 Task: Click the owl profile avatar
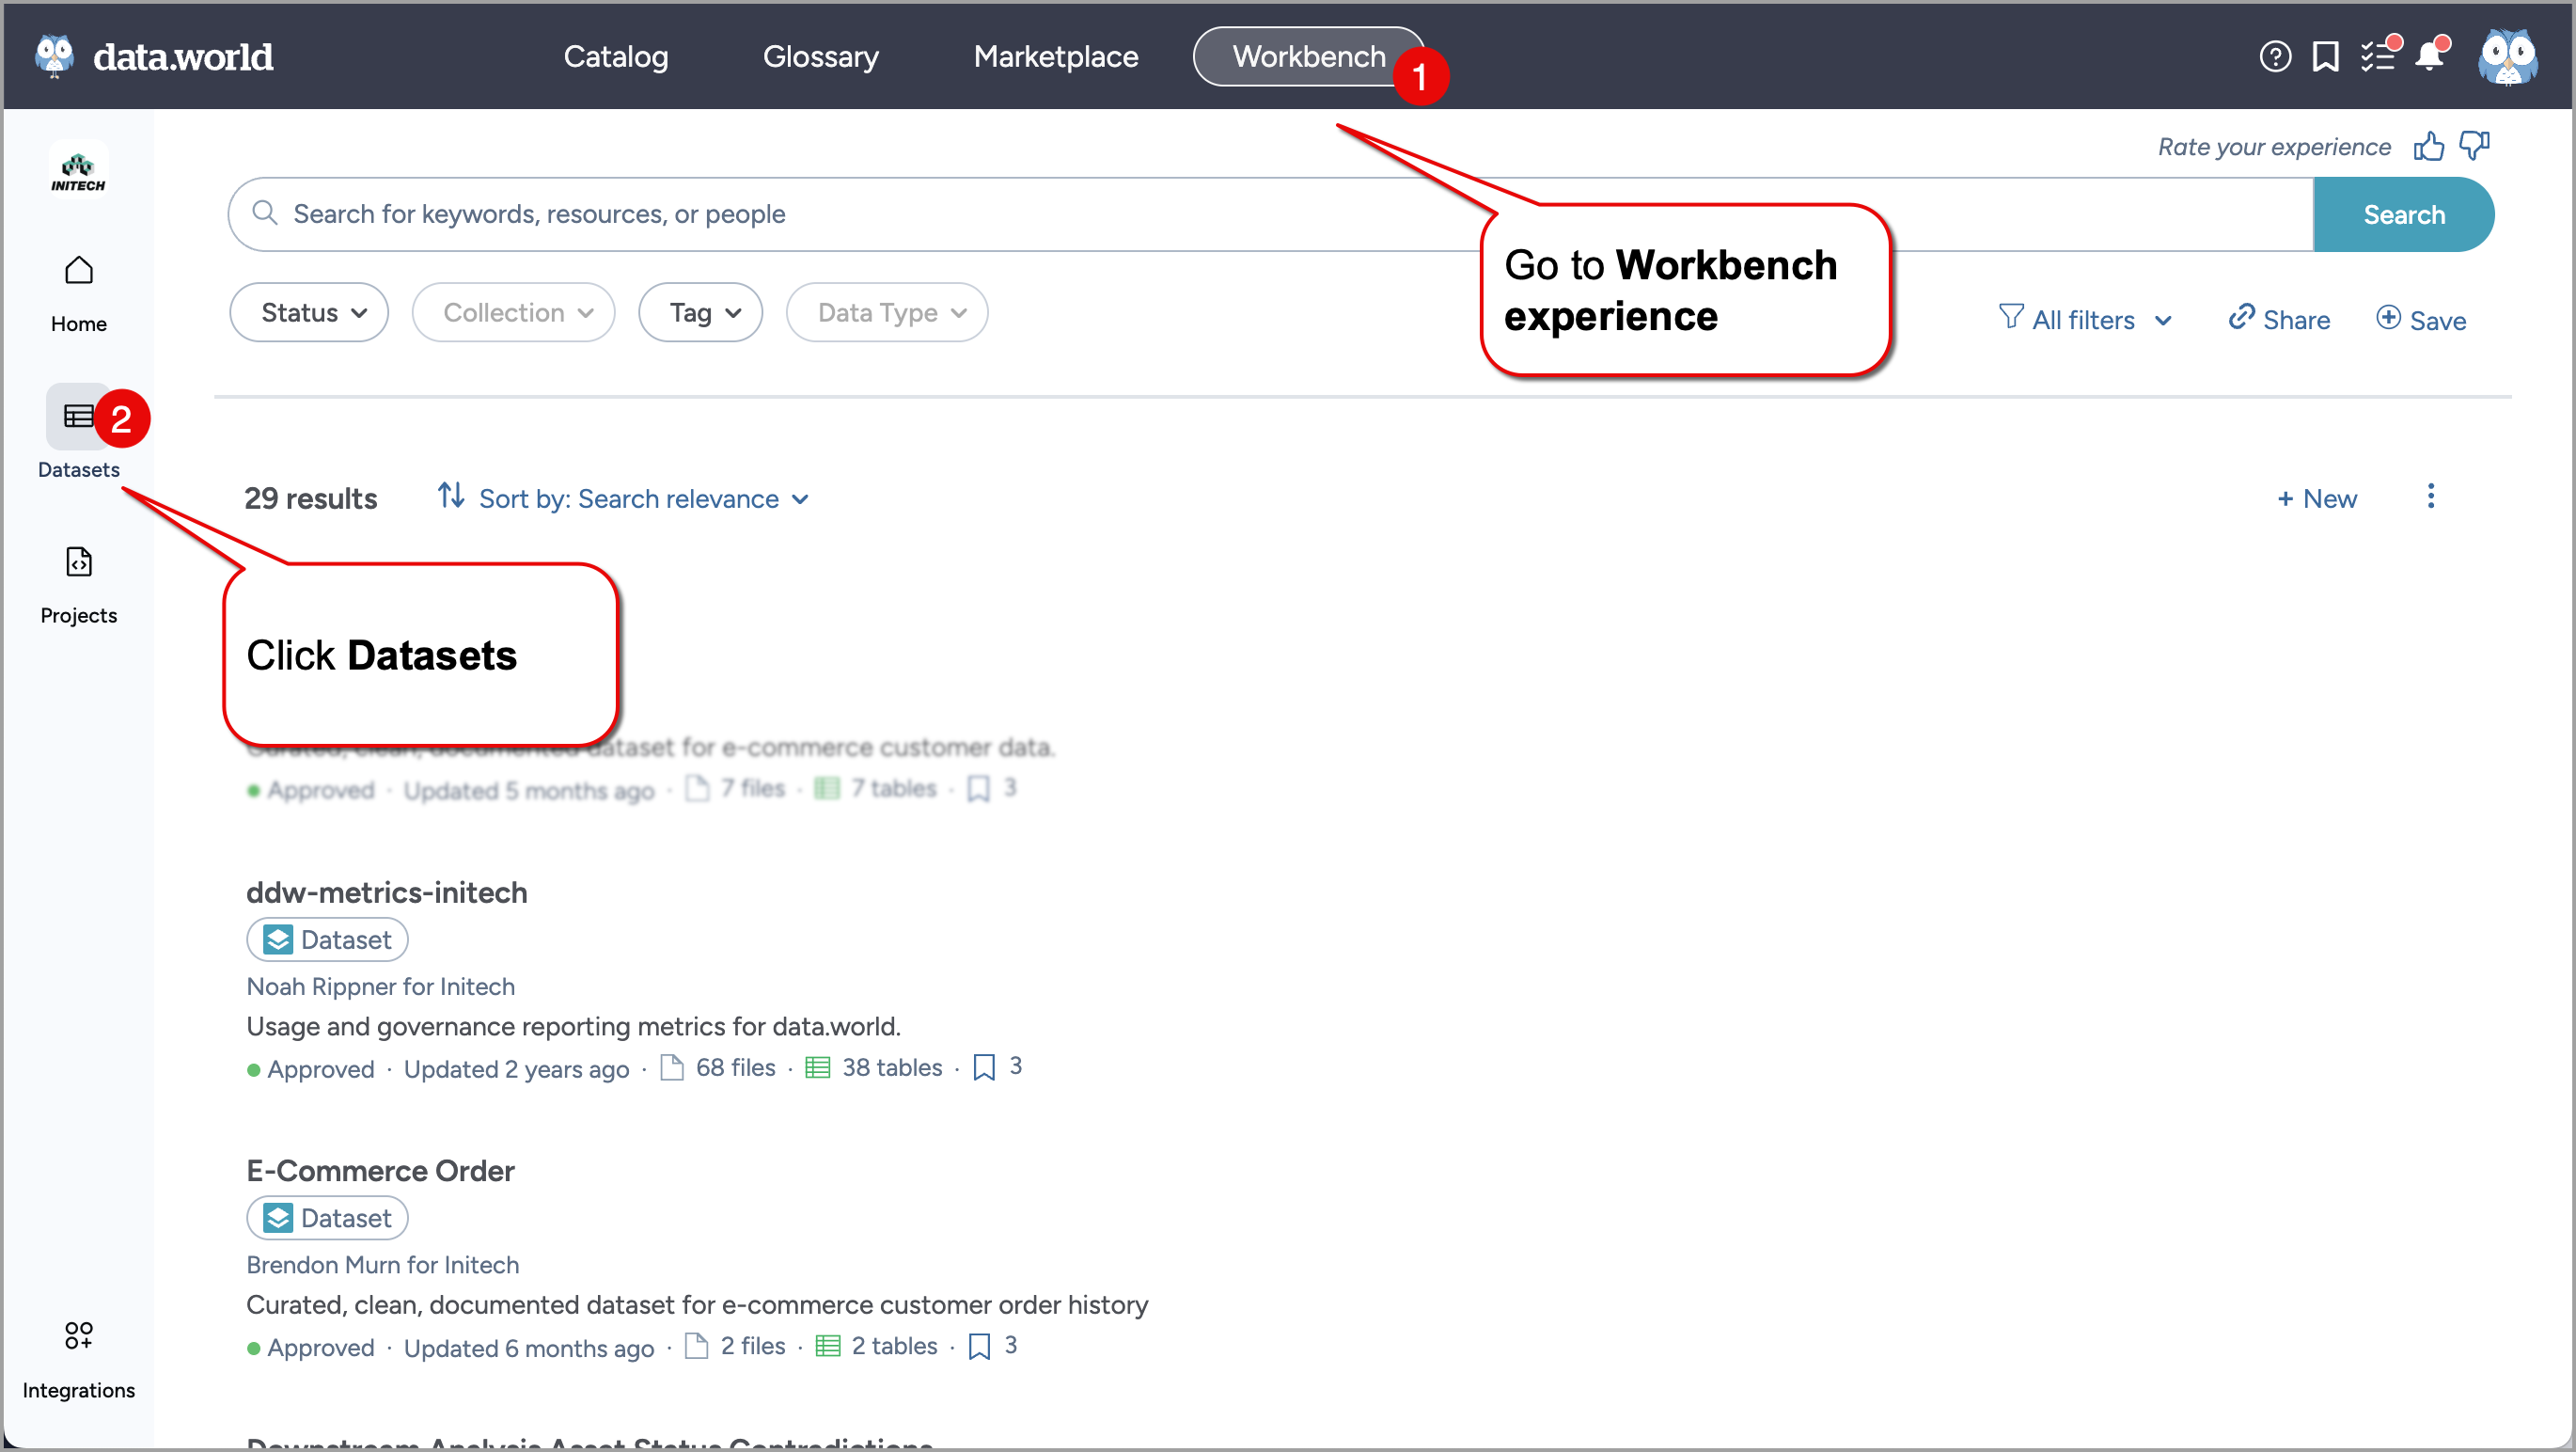[x=2506, y=57]
